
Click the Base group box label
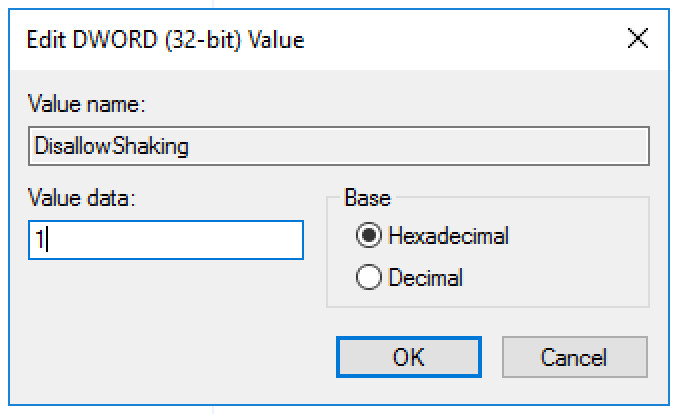coord(367,198)
